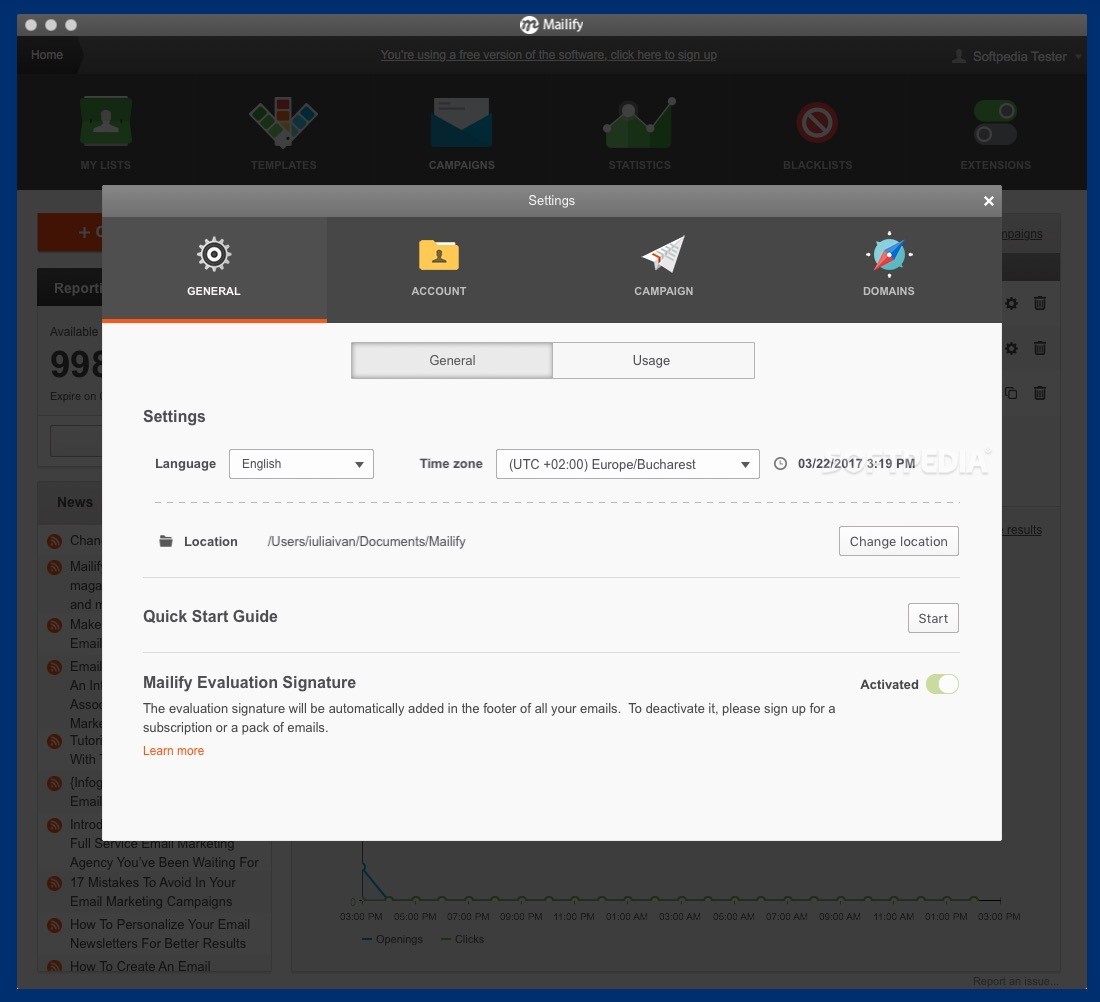Click the orange create button behind dialog
The image size is (1100, 1002).
point(69,232)
